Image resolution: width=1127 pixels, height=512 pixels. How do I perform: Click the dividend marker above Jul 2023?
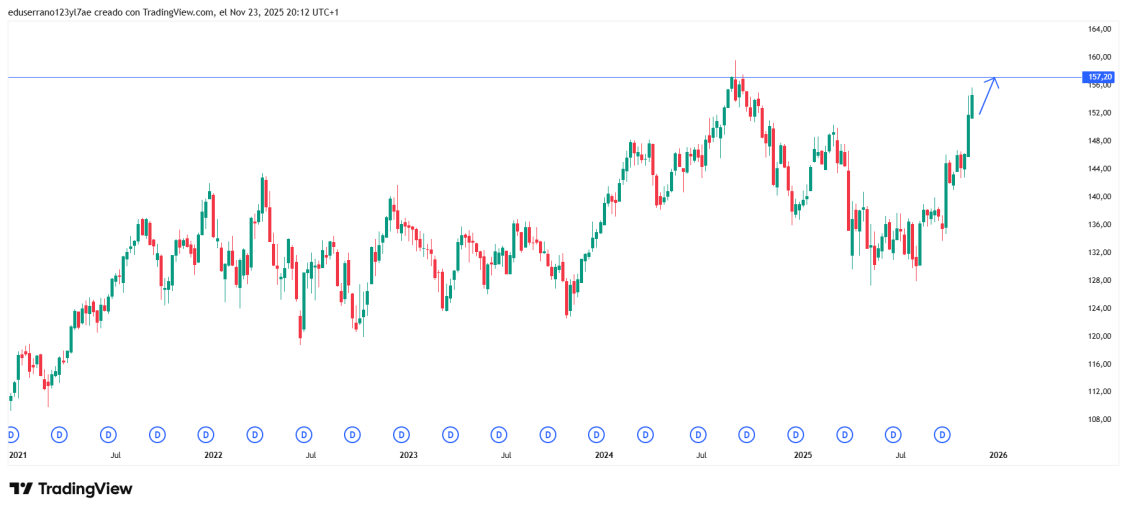point(499,435)
